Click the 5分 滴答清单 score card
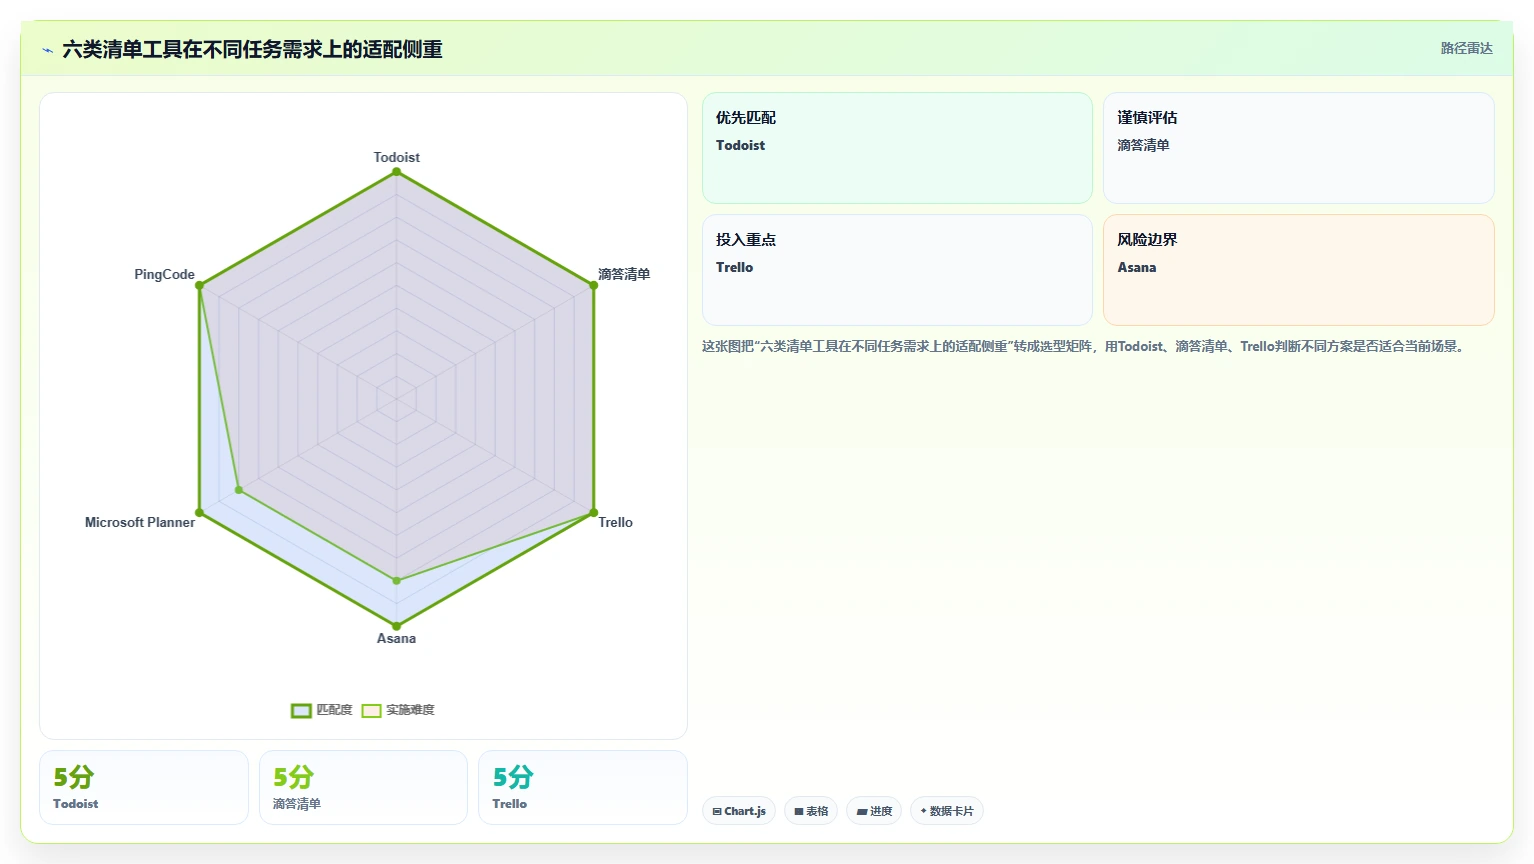 coord(363,788)
